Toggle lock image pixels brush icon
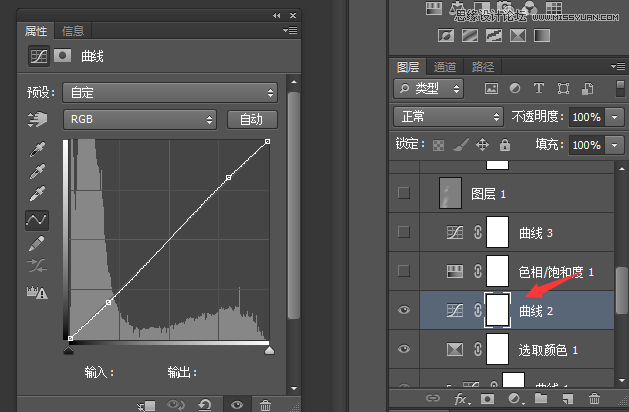This screenshot has height=412, width=629. (461, 144)
